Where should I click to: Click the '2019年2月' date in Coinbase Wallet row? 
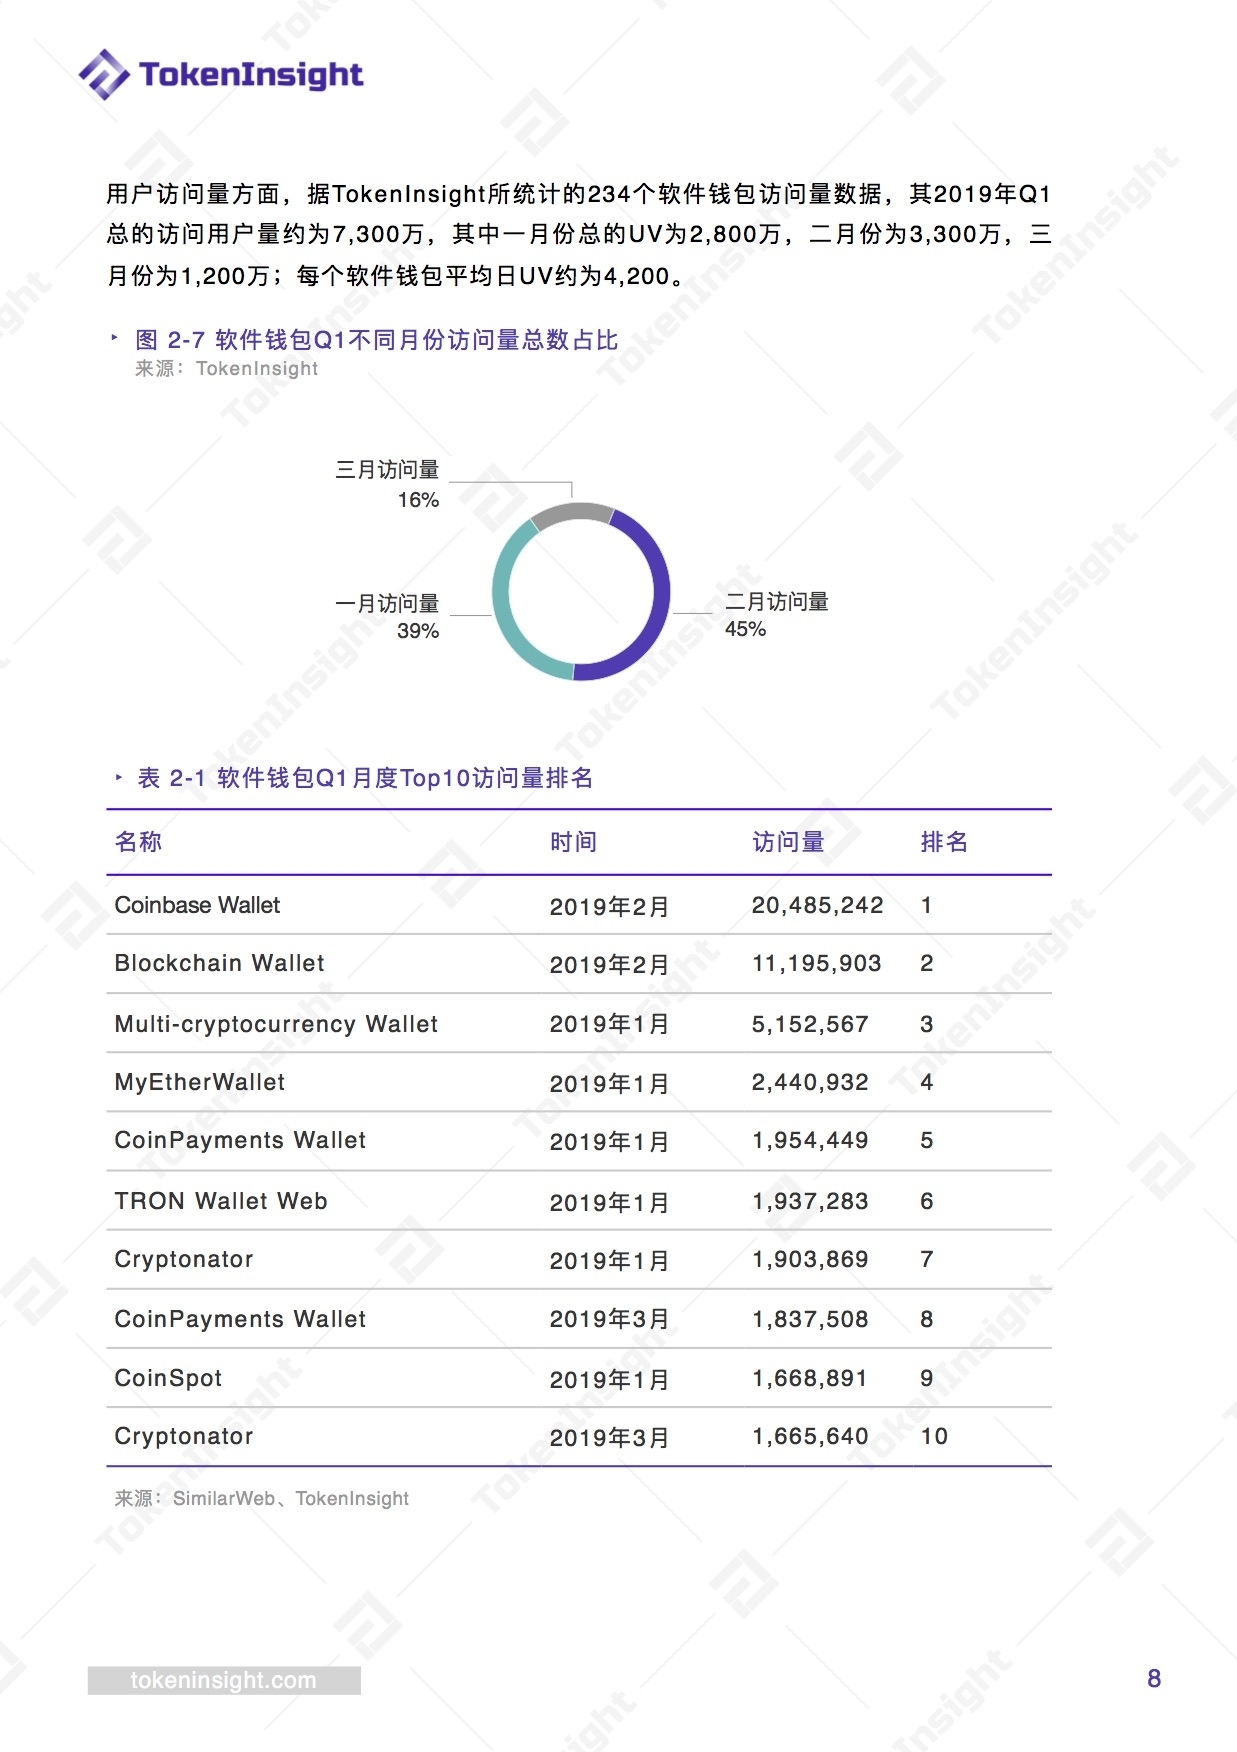point(610,907)
